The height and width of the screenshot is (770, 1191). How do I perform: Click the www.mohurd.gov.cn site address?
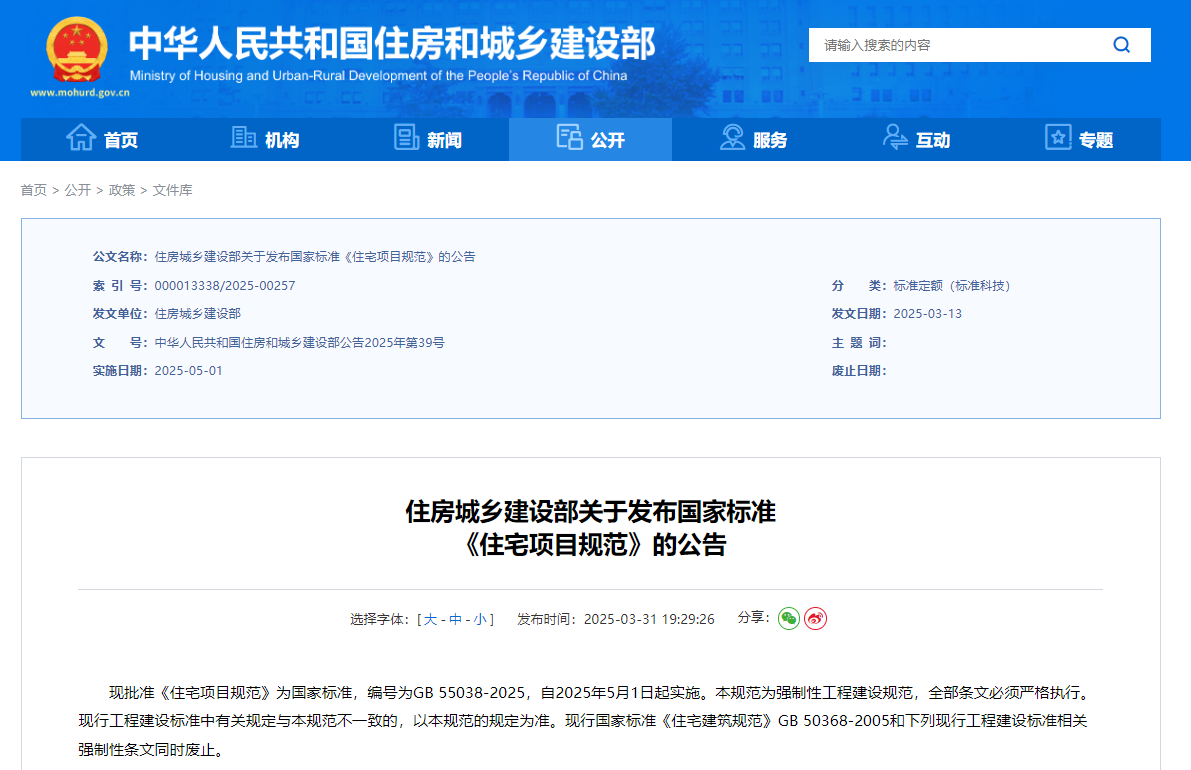point(80,93)
